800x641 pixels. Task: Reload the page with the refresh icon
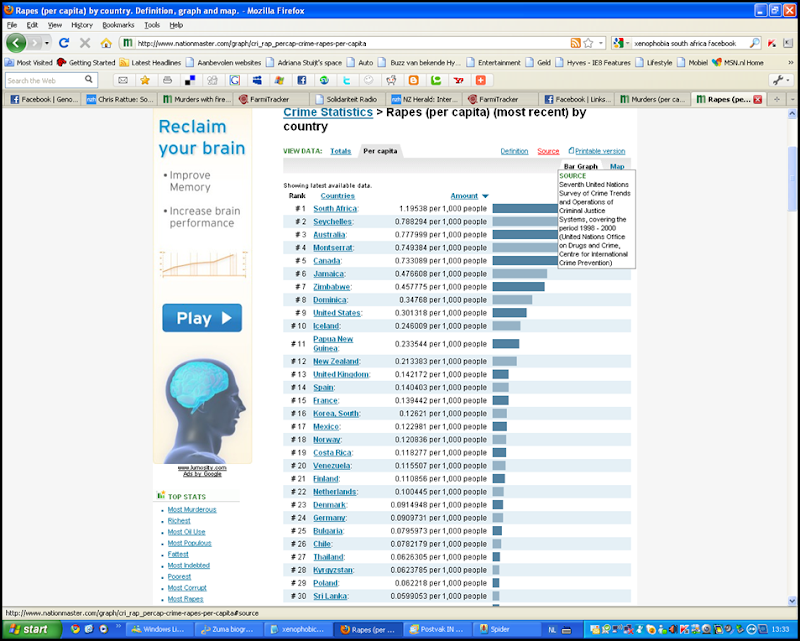pos(64,43)
